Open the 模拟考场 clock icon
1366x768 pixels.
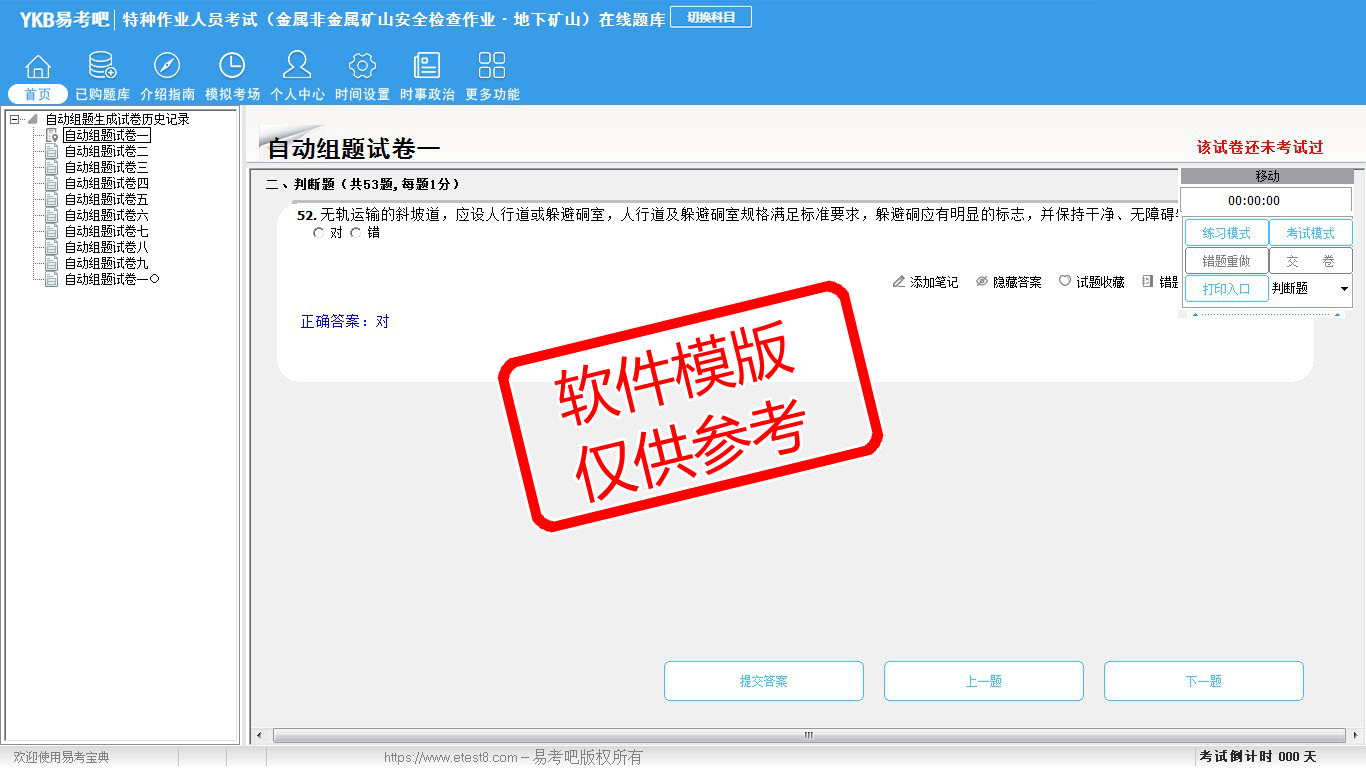click(232, 68)
